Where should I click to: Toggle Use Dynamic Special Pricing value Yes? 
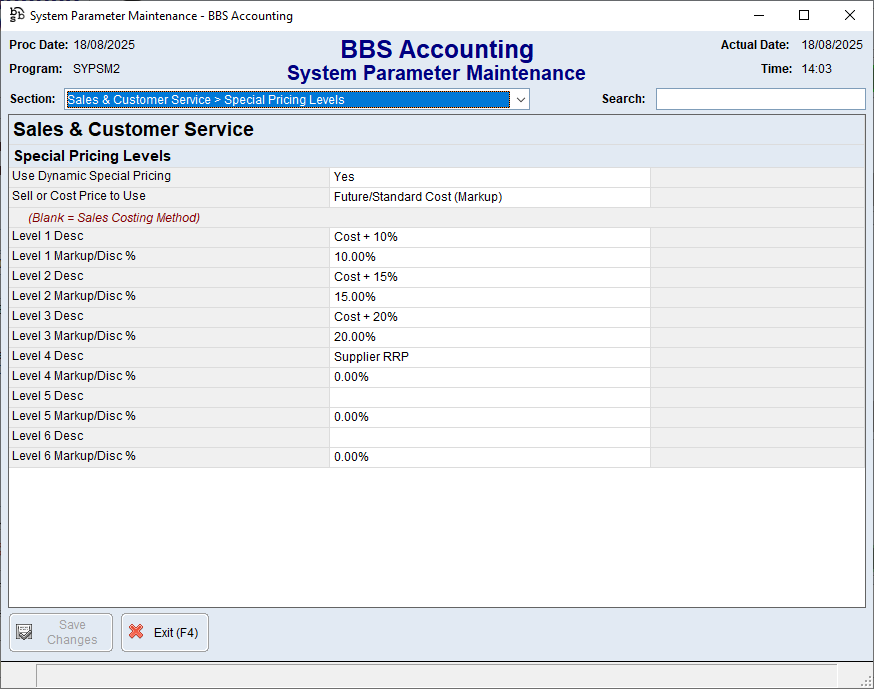[x=489, y=177]
